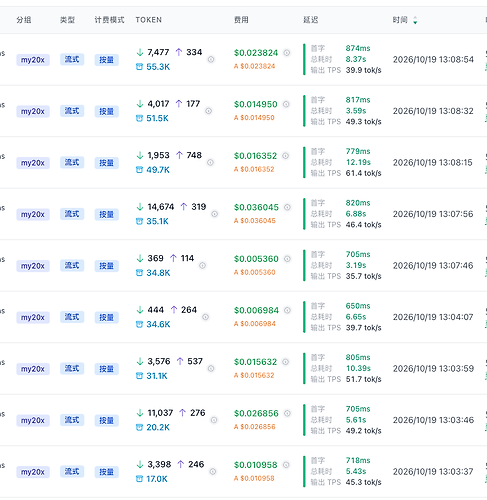487x500 pixels.
Task: Click the 39.9 tok/s TPS value
Action: click(364, 70)
